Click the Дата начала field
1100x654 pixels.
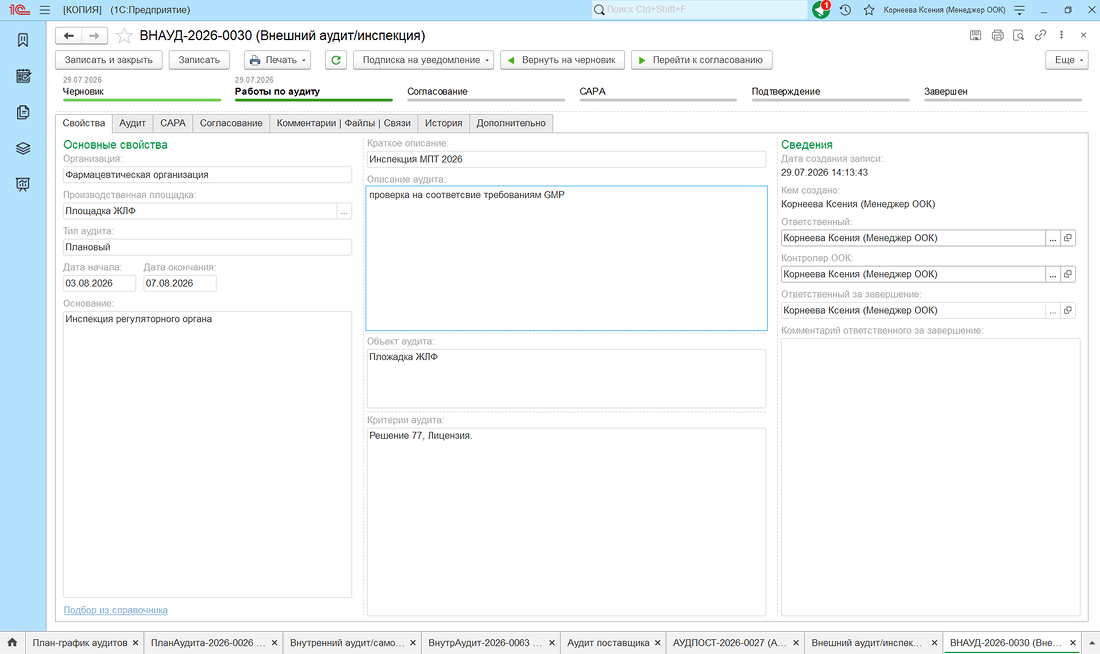pos(99,283)
